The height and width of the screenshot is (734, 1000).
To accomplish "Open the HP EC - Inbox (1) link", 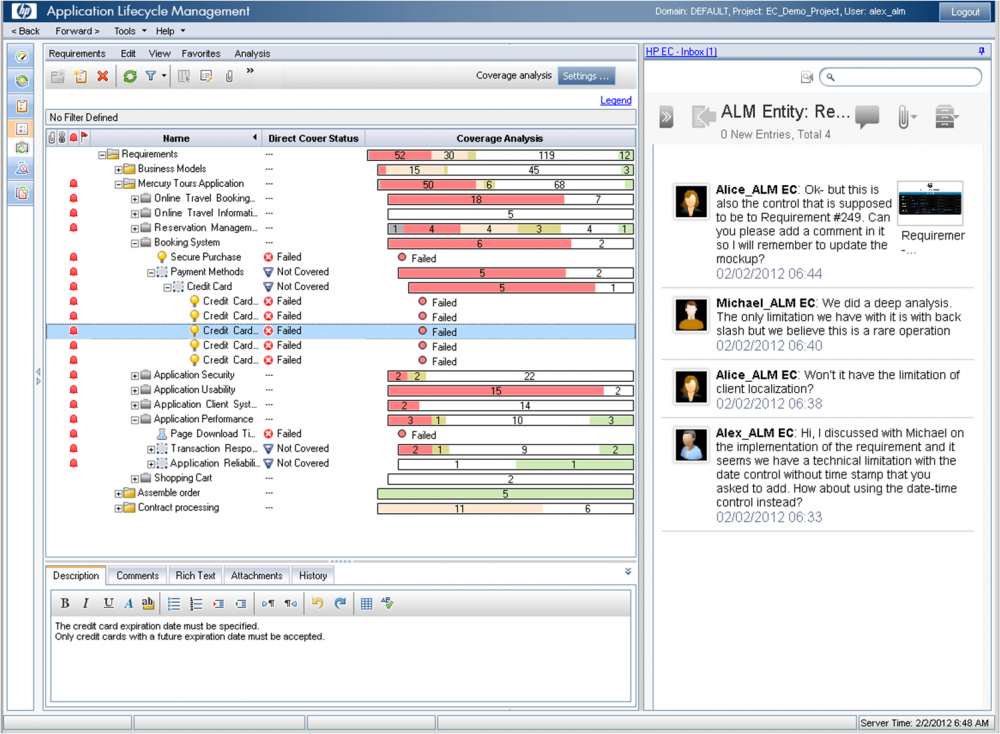I will click(681, 52).
